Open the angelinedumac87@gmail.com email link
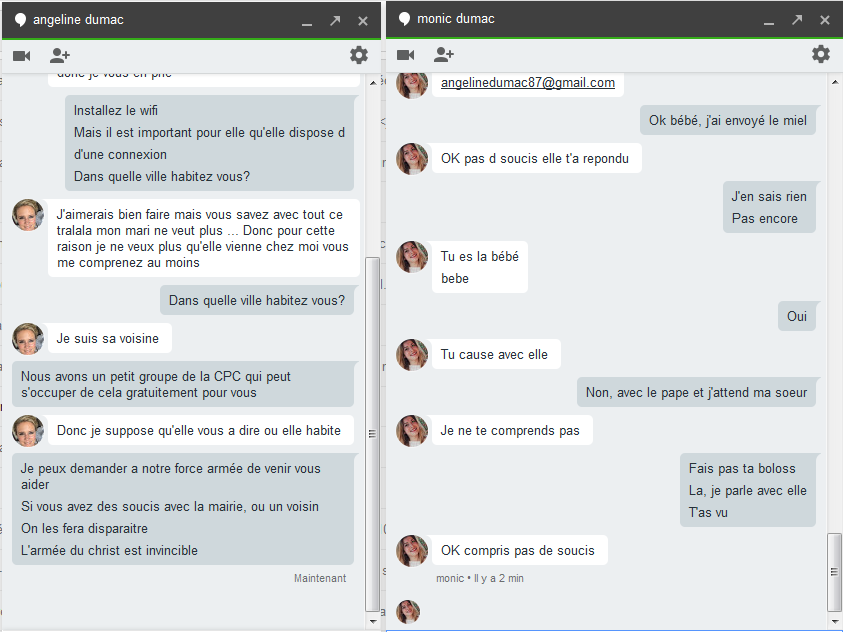Viewport: 843px width, 632px height. tap(527, 83)
